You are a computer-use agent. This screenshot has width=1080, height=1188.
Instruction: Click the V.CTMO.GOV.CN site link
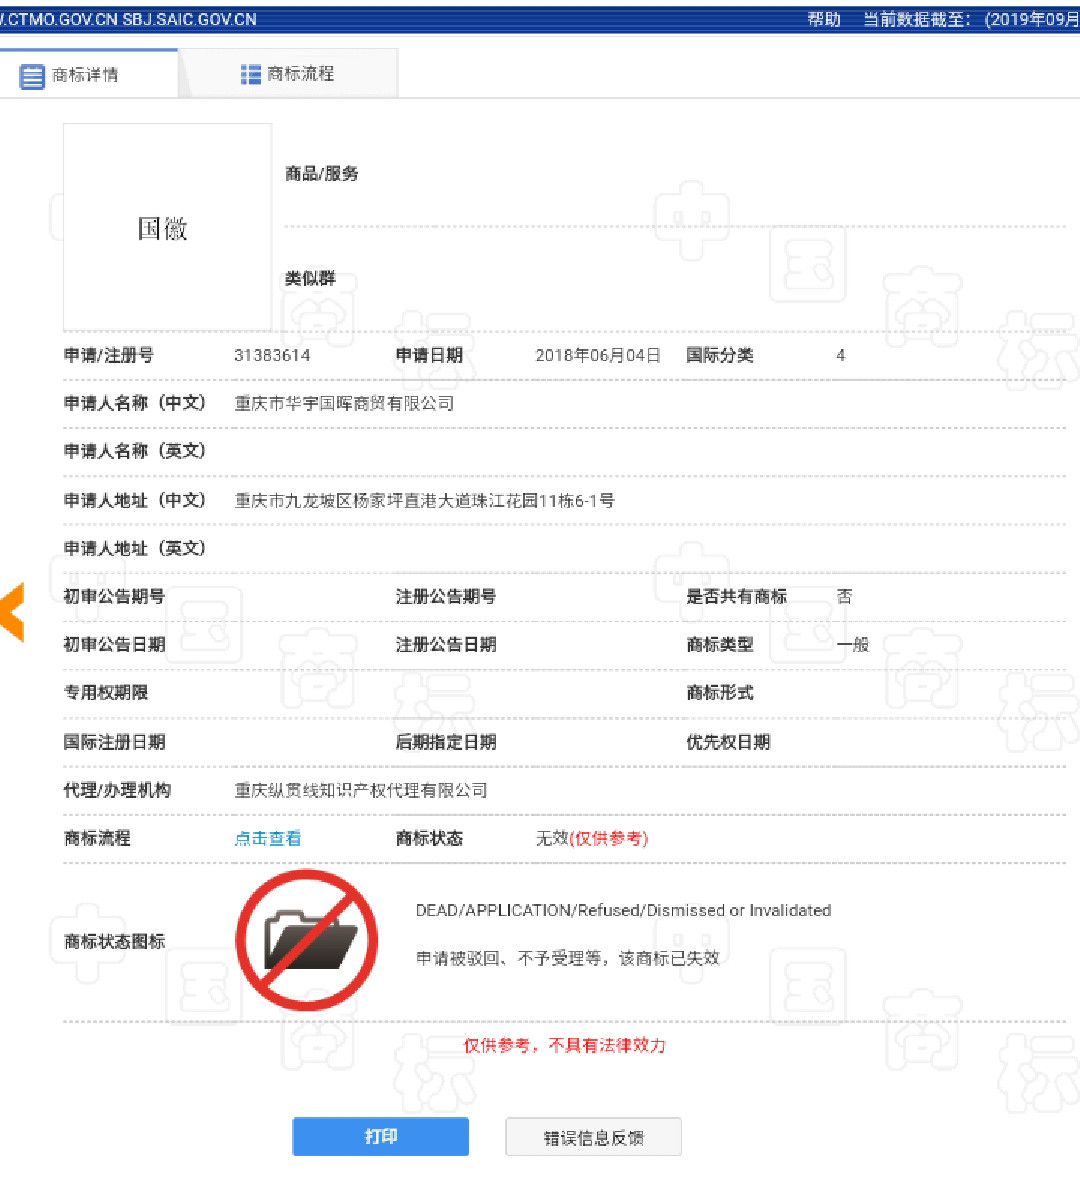pos(55,18)
